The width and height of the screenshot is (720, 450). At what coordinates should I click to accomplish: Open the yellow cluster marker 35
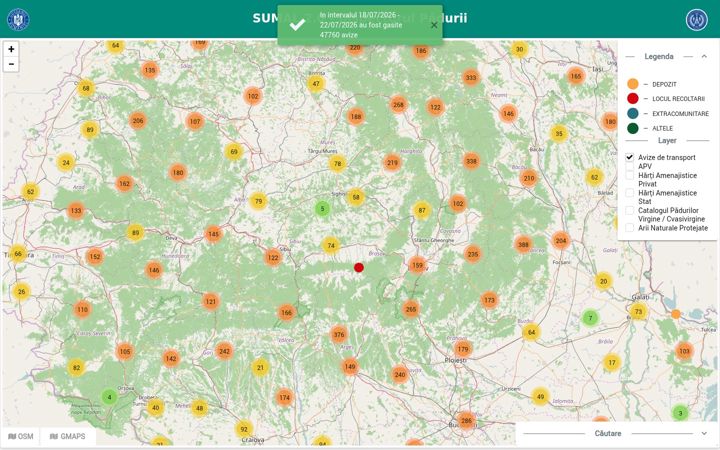(x=559, y=134)
